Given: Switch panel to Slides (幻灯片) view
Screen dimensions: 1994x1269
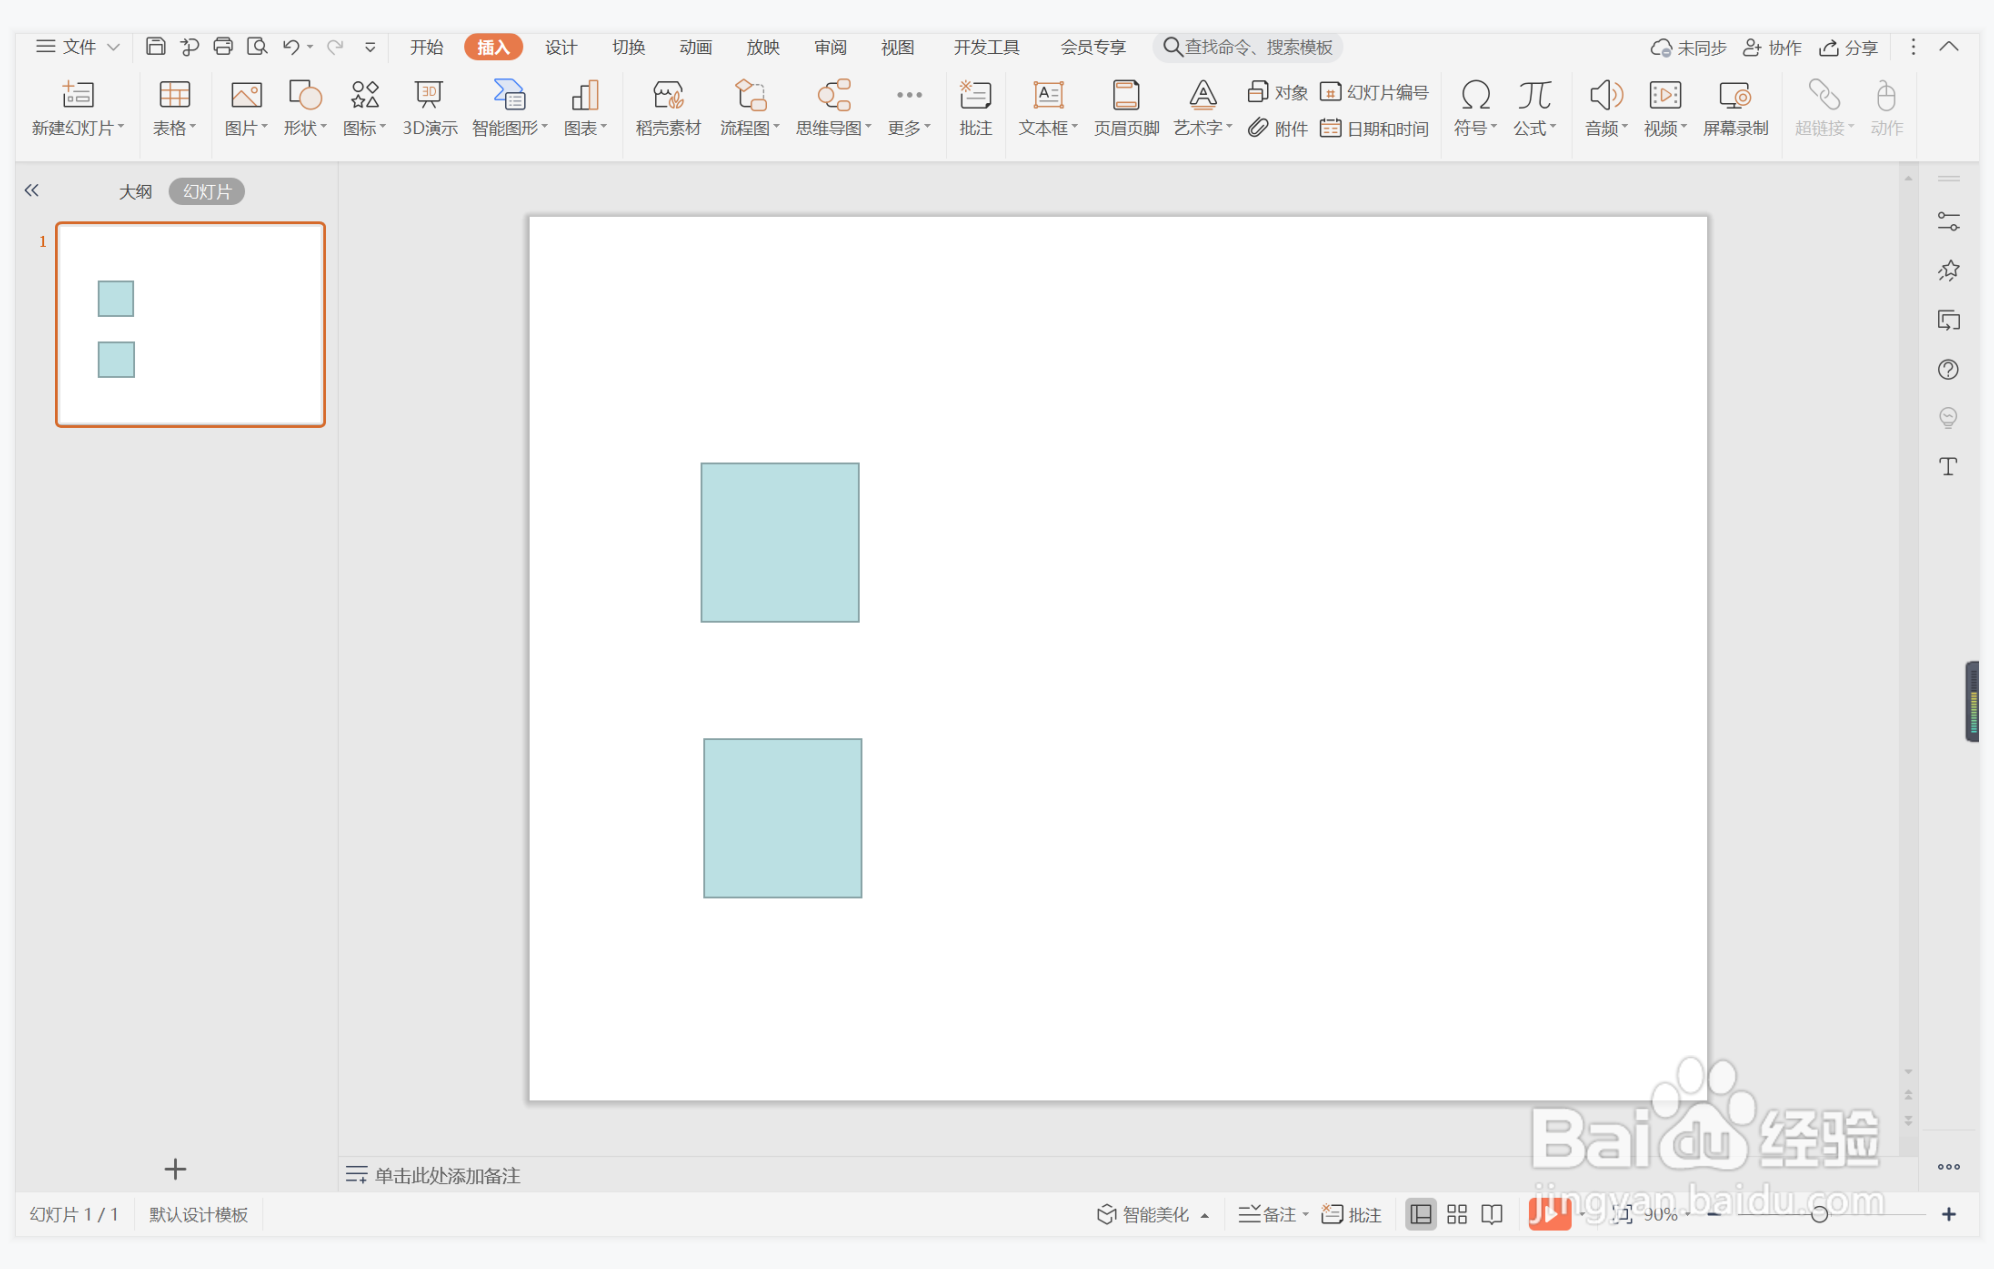Looking at the screenshot, I should (207, 191).
